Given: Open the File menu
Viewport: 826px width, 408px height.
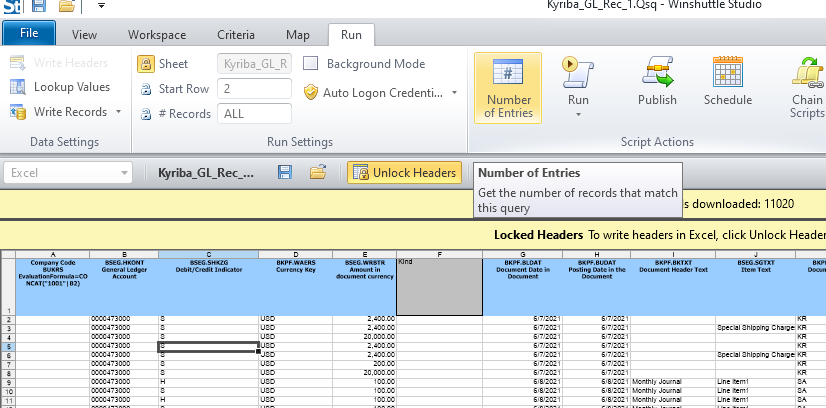Looking at the screenshot, I should tap(28, 35).
